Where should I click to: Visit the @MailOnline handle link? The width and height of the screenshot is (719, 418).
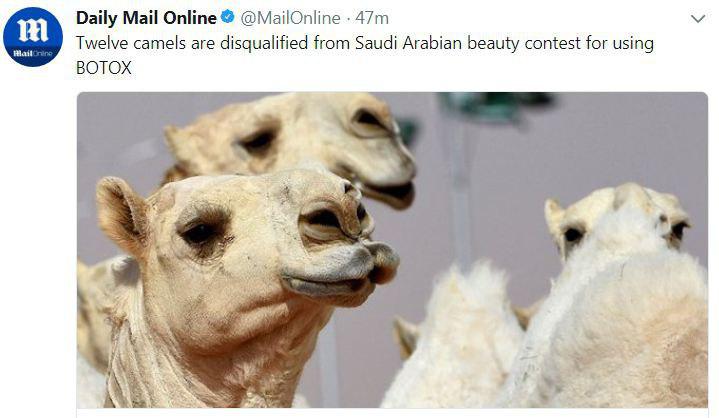pyautogui.click(x=290, y=18)
